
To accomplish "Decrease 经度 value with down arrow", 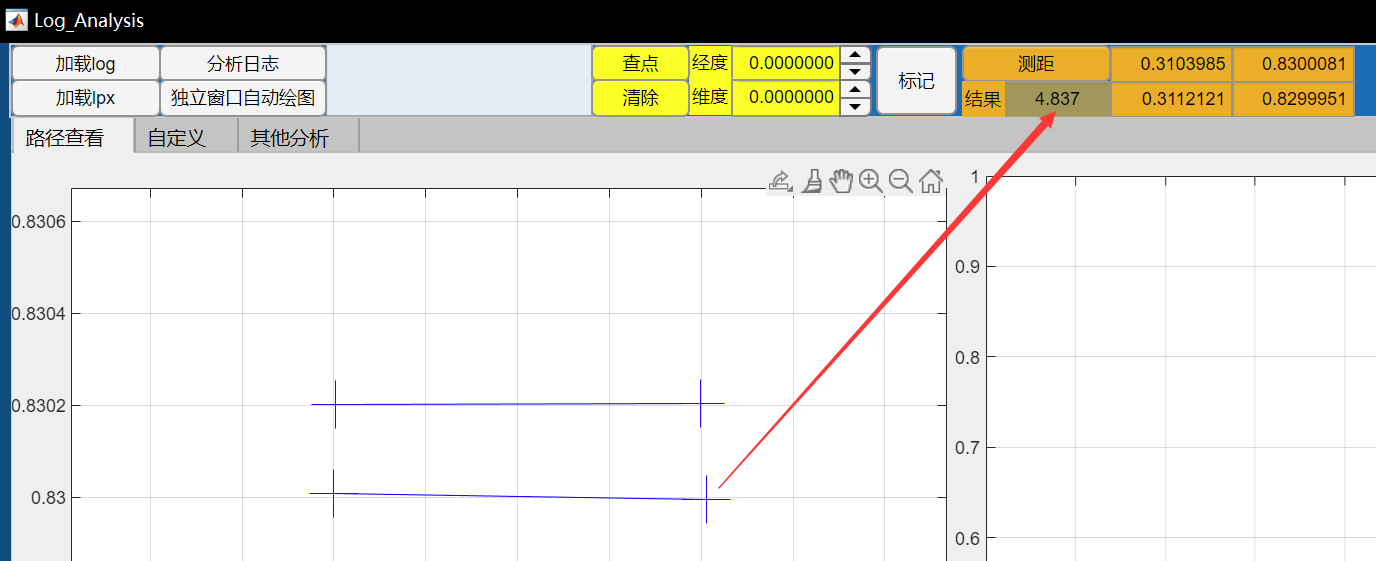I will tap(854, 71).
